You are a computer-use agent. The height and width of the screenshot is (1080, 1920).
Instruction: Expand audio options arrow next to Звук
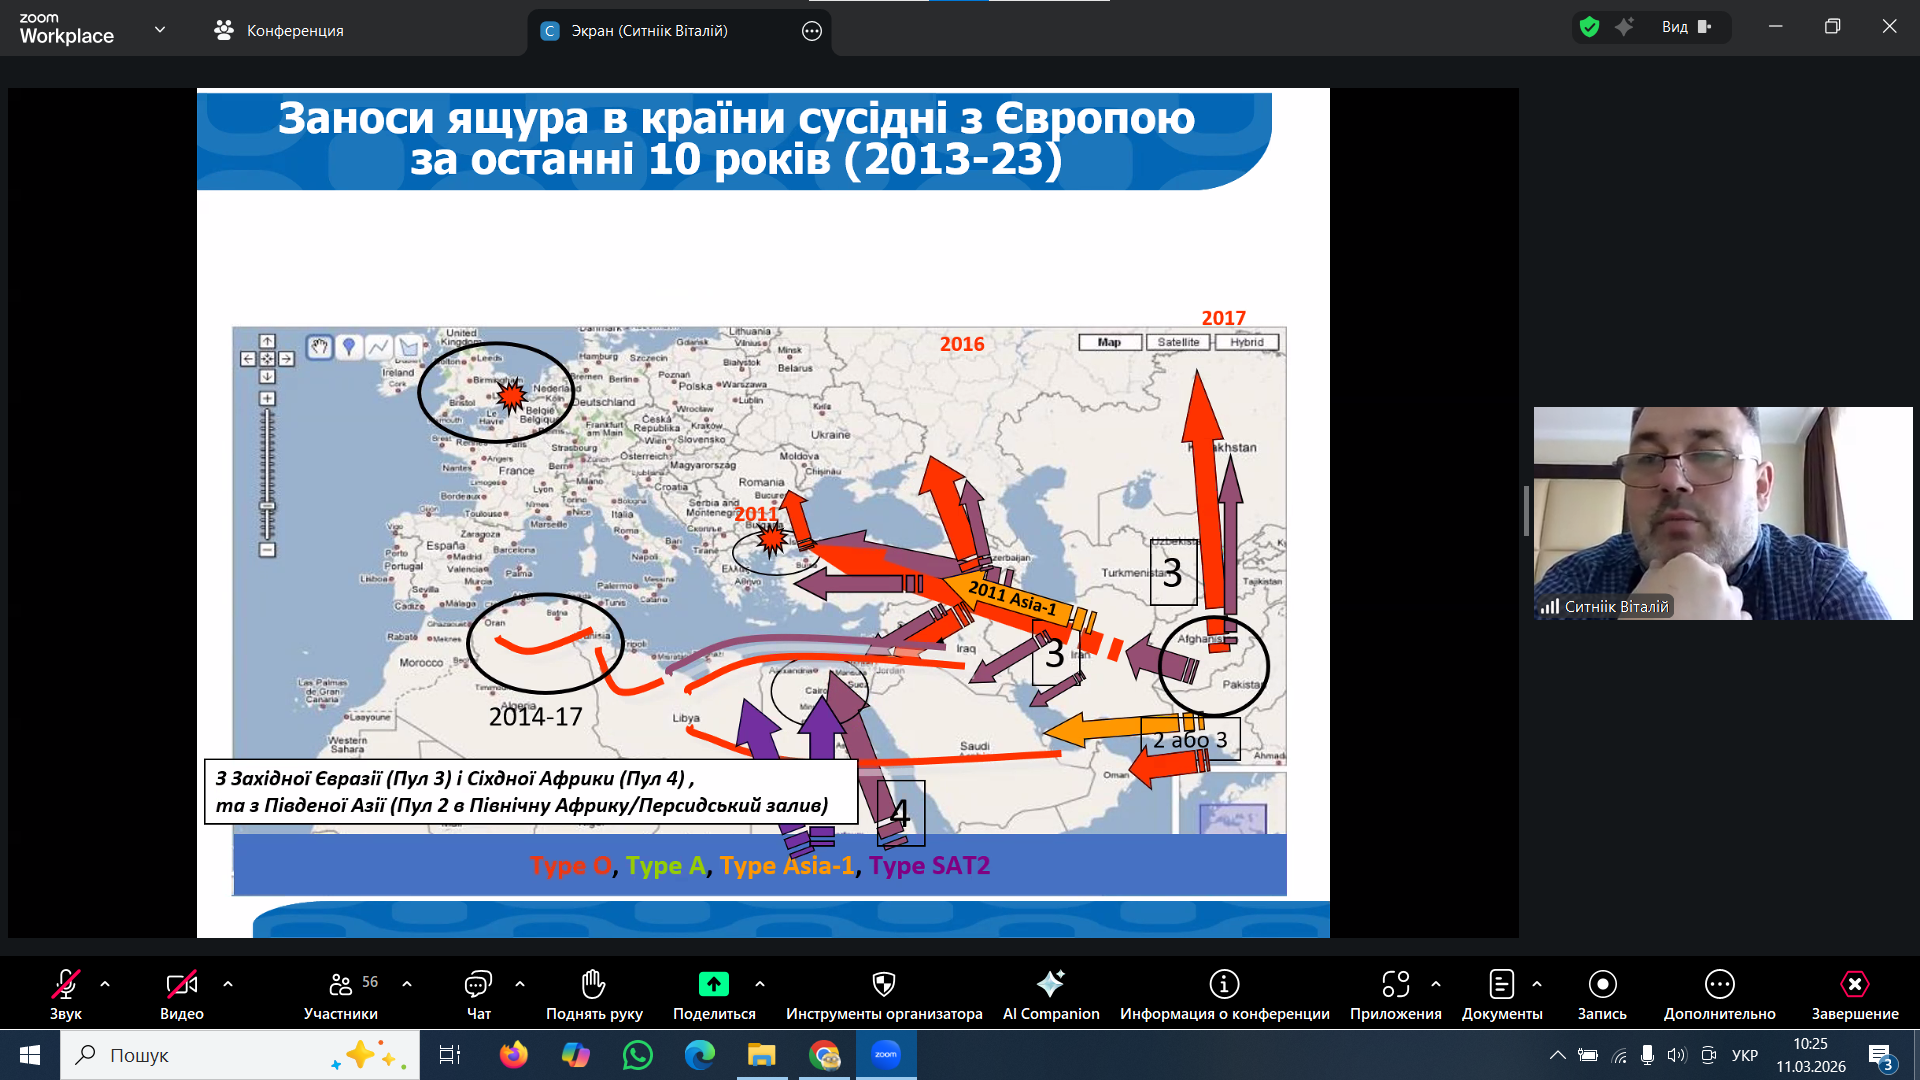105,984
